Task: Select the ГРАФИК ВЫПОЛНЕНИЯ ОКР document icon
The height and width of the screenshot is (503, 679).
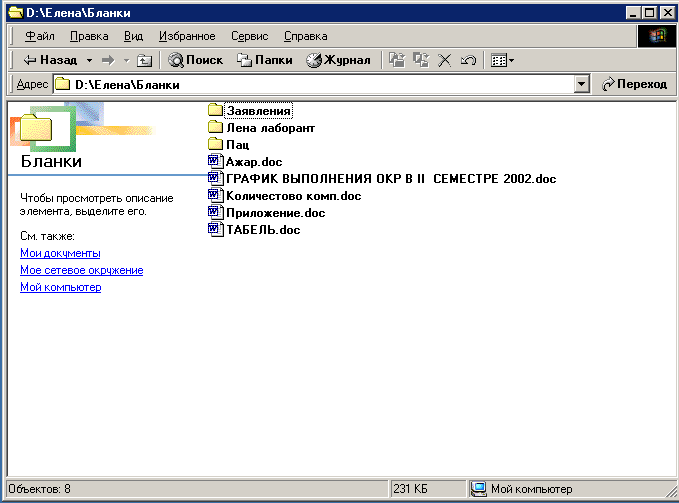Action: 216,178
